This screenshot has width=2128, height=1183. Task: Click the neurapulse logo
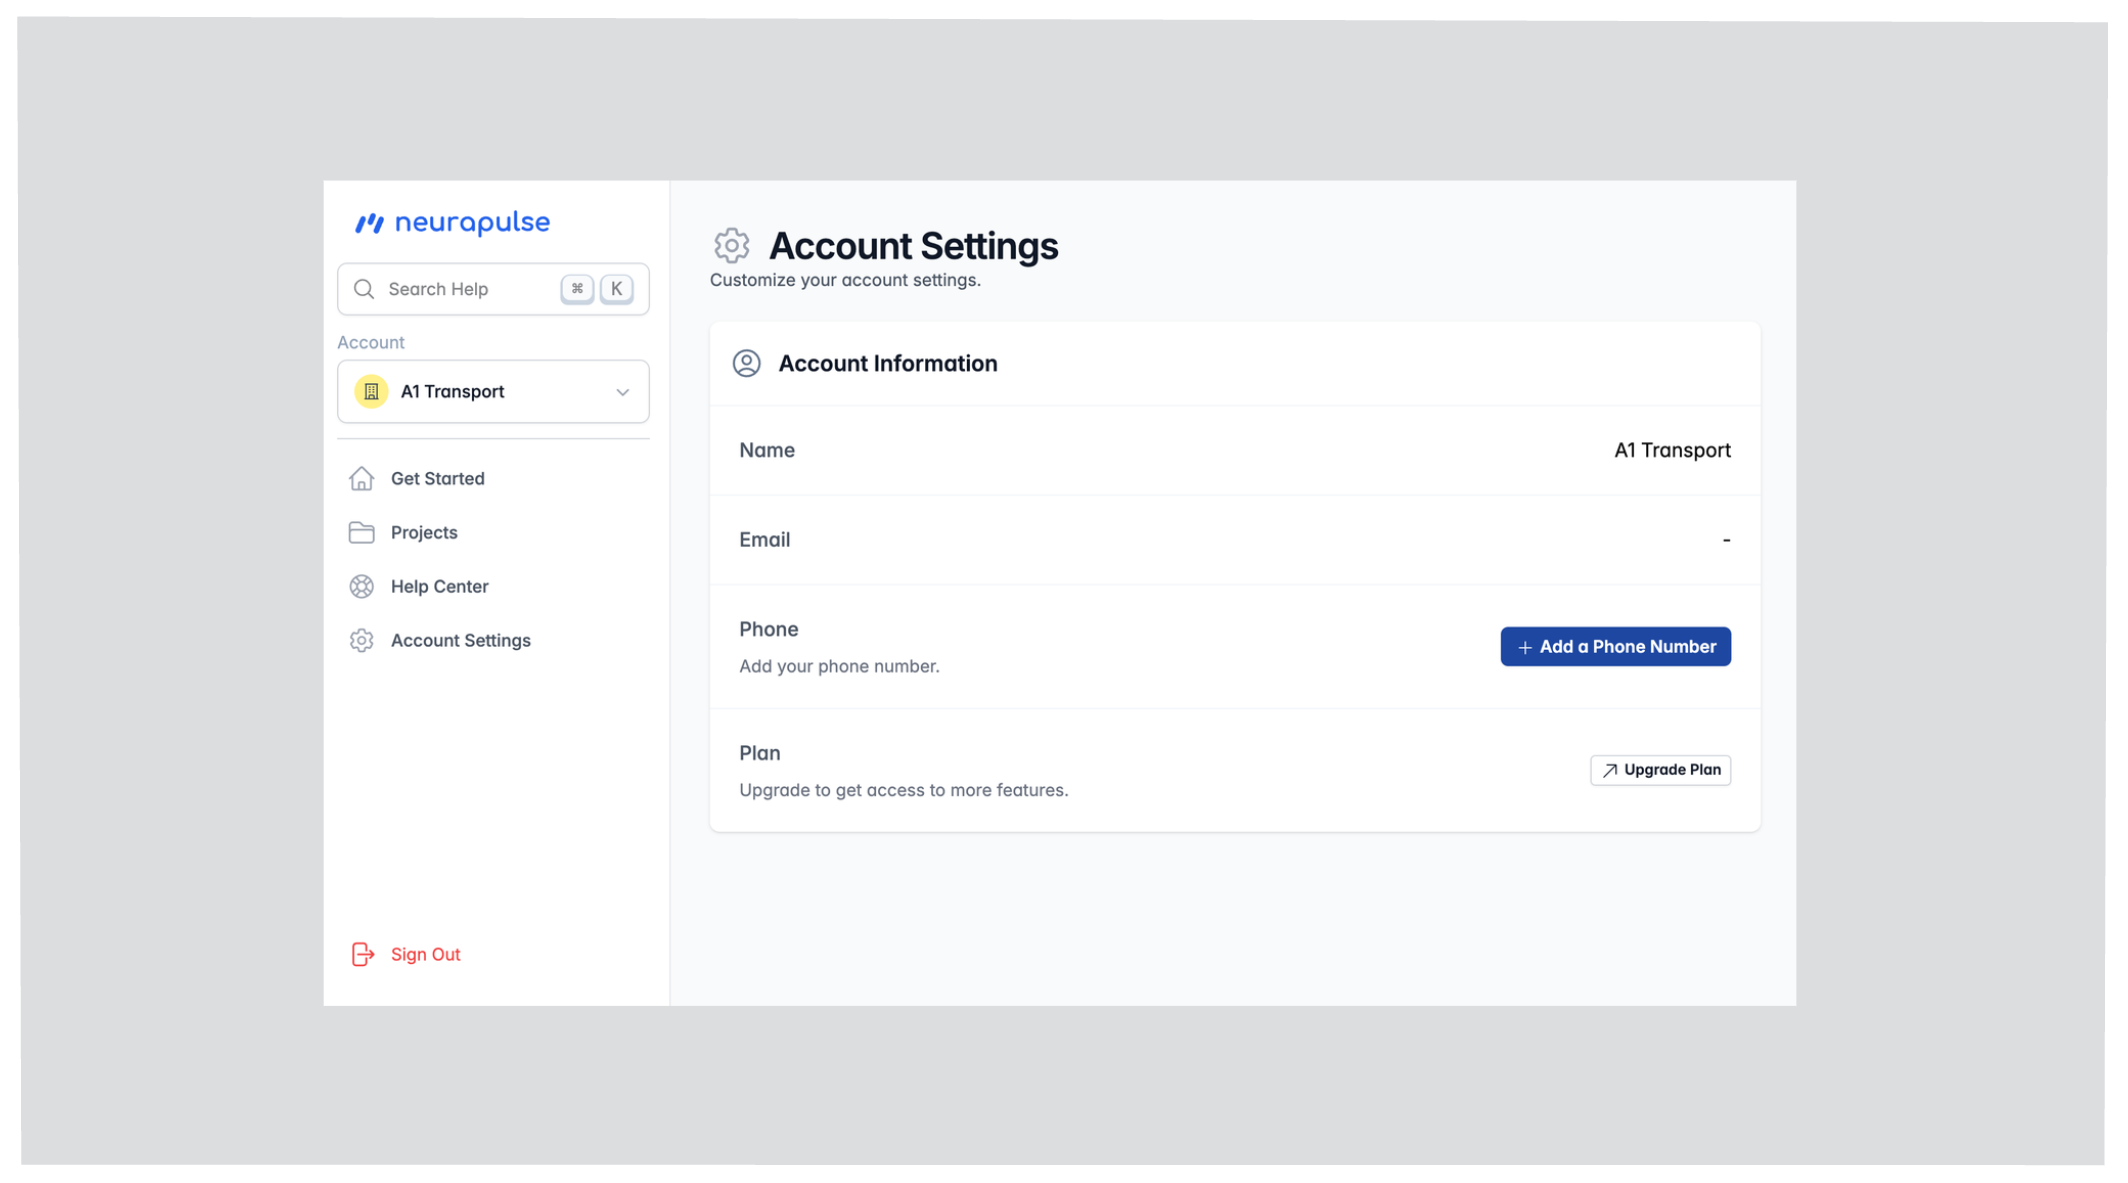(452, 222)
